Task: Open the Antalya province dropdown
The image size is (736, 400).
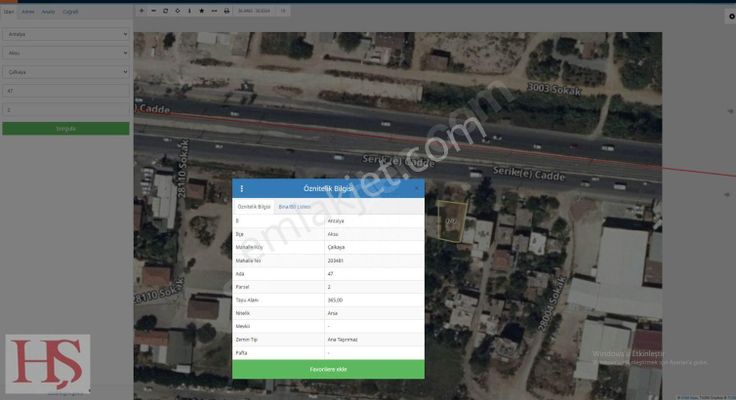Action: coord(66,34)
